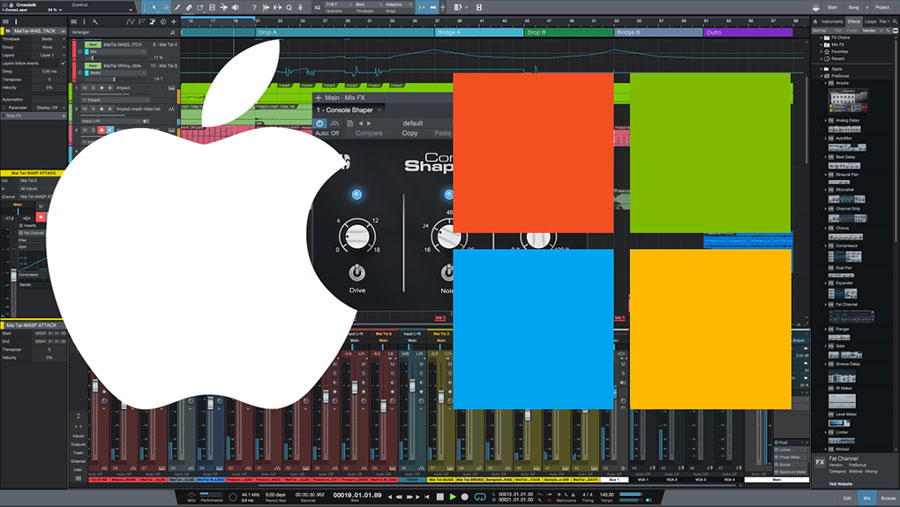Open the browser Home icon
The height and width of the screenshot is (507, 900).
[815, 22]
